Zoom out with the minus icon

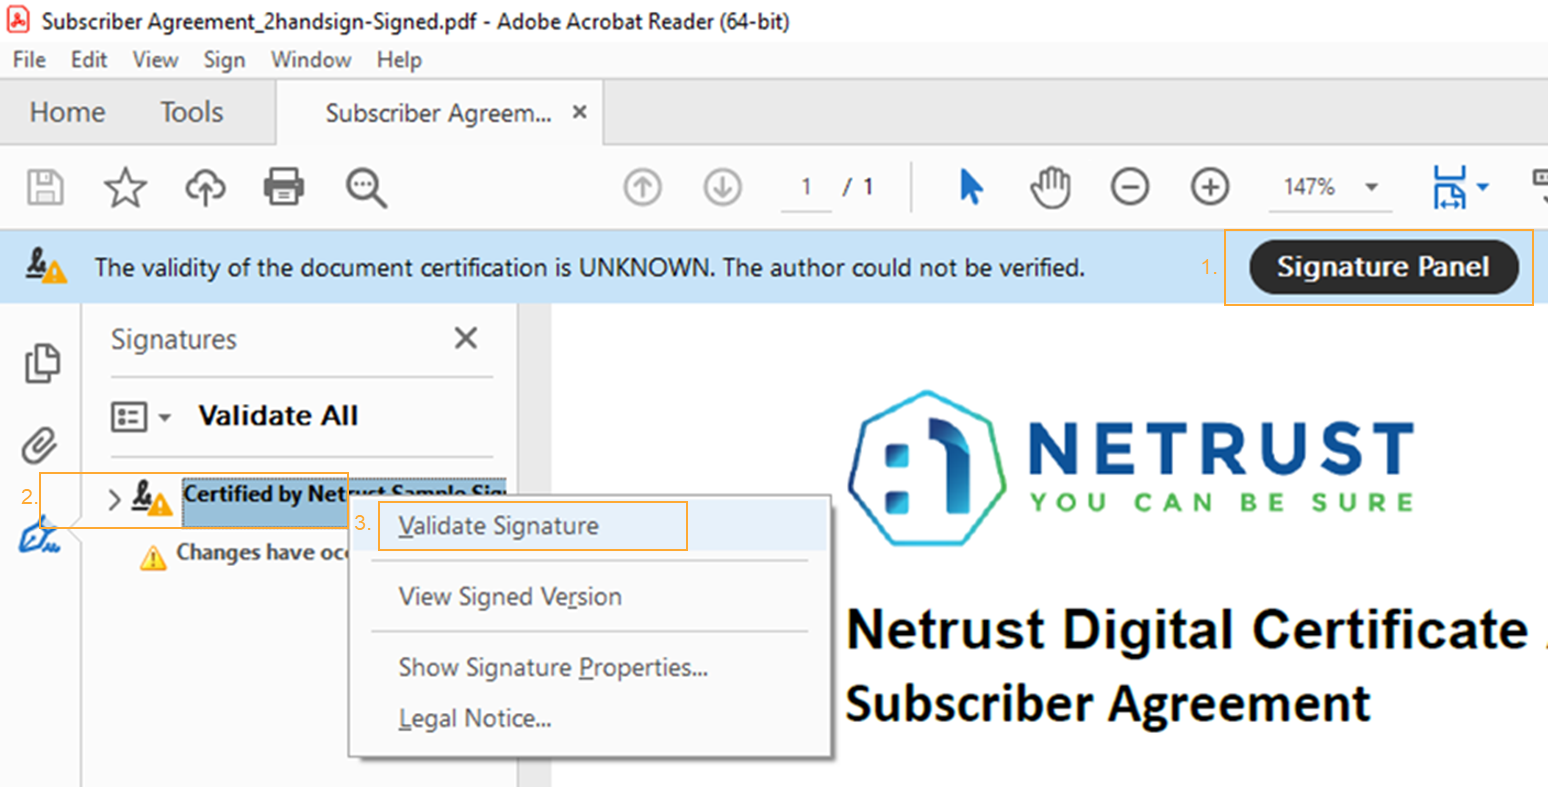click(x=1130, y=187)
